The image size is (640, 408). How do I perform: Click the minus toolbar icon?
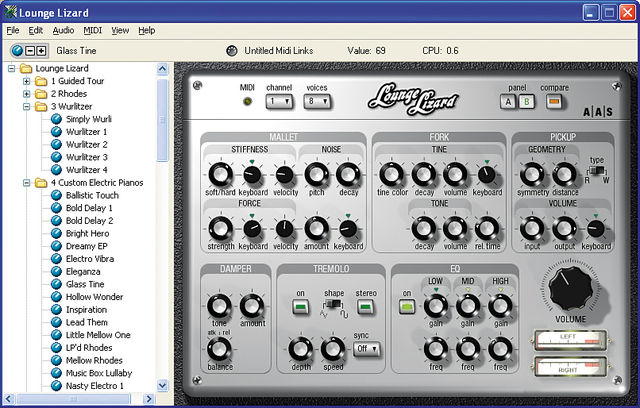pyautogui.click(x=30, y=51)
